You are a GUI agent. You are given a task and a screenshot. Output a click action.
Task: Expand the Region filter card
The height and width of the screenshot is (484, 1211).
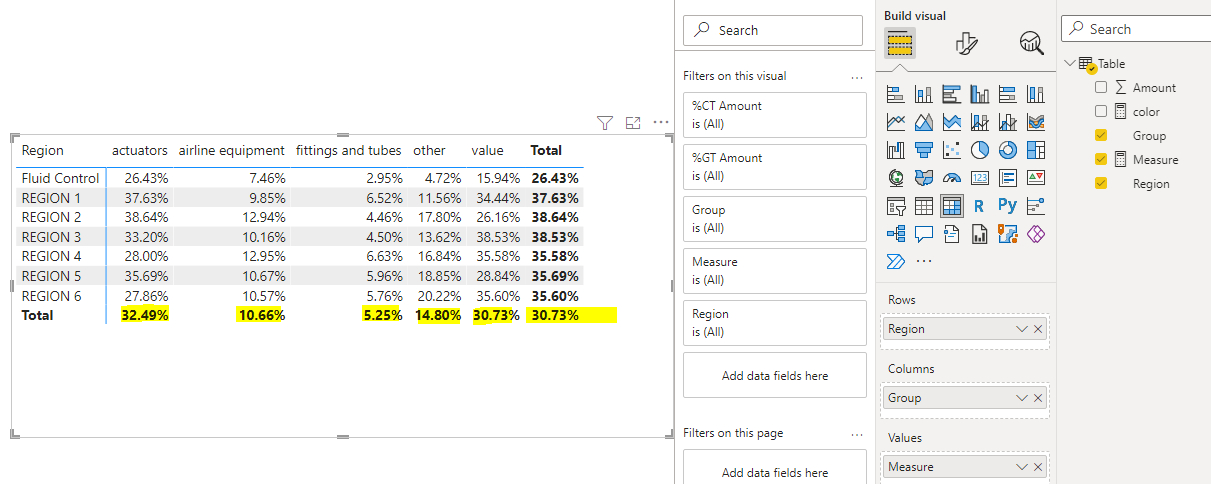774,323
